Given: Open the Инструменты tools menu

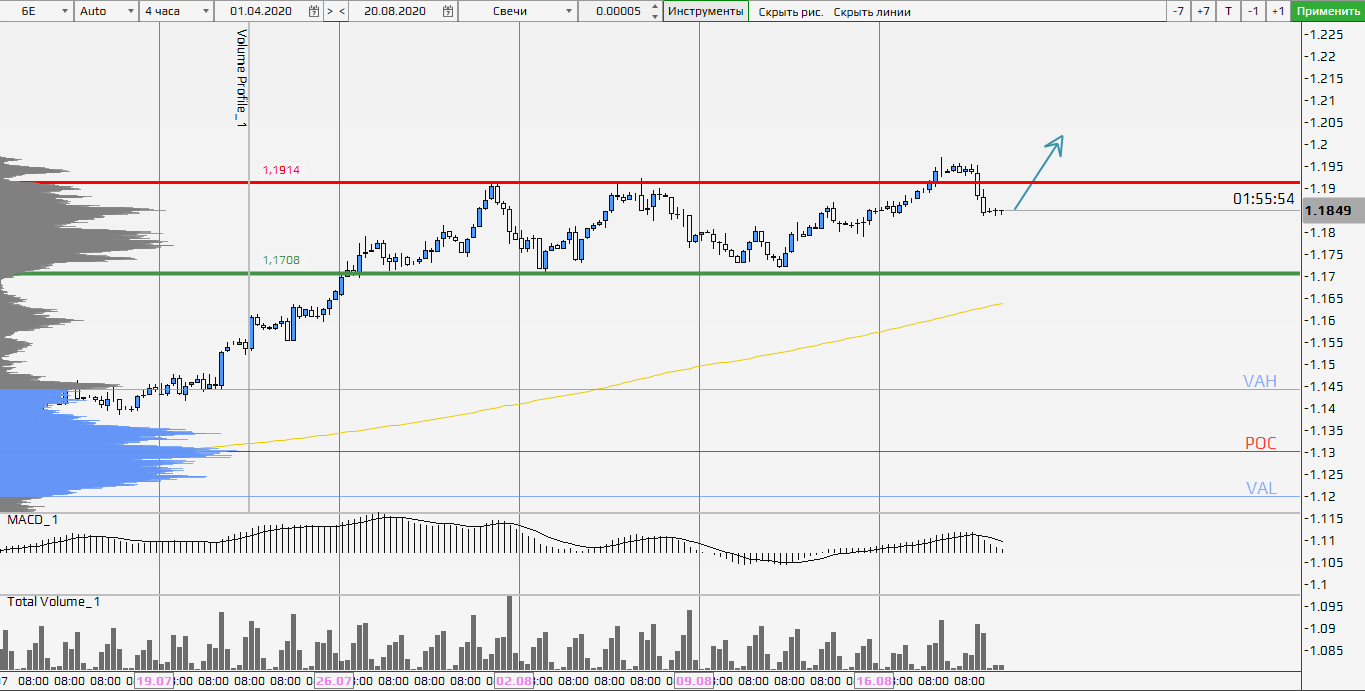Looking at the screenshot, I should (706, 11).
